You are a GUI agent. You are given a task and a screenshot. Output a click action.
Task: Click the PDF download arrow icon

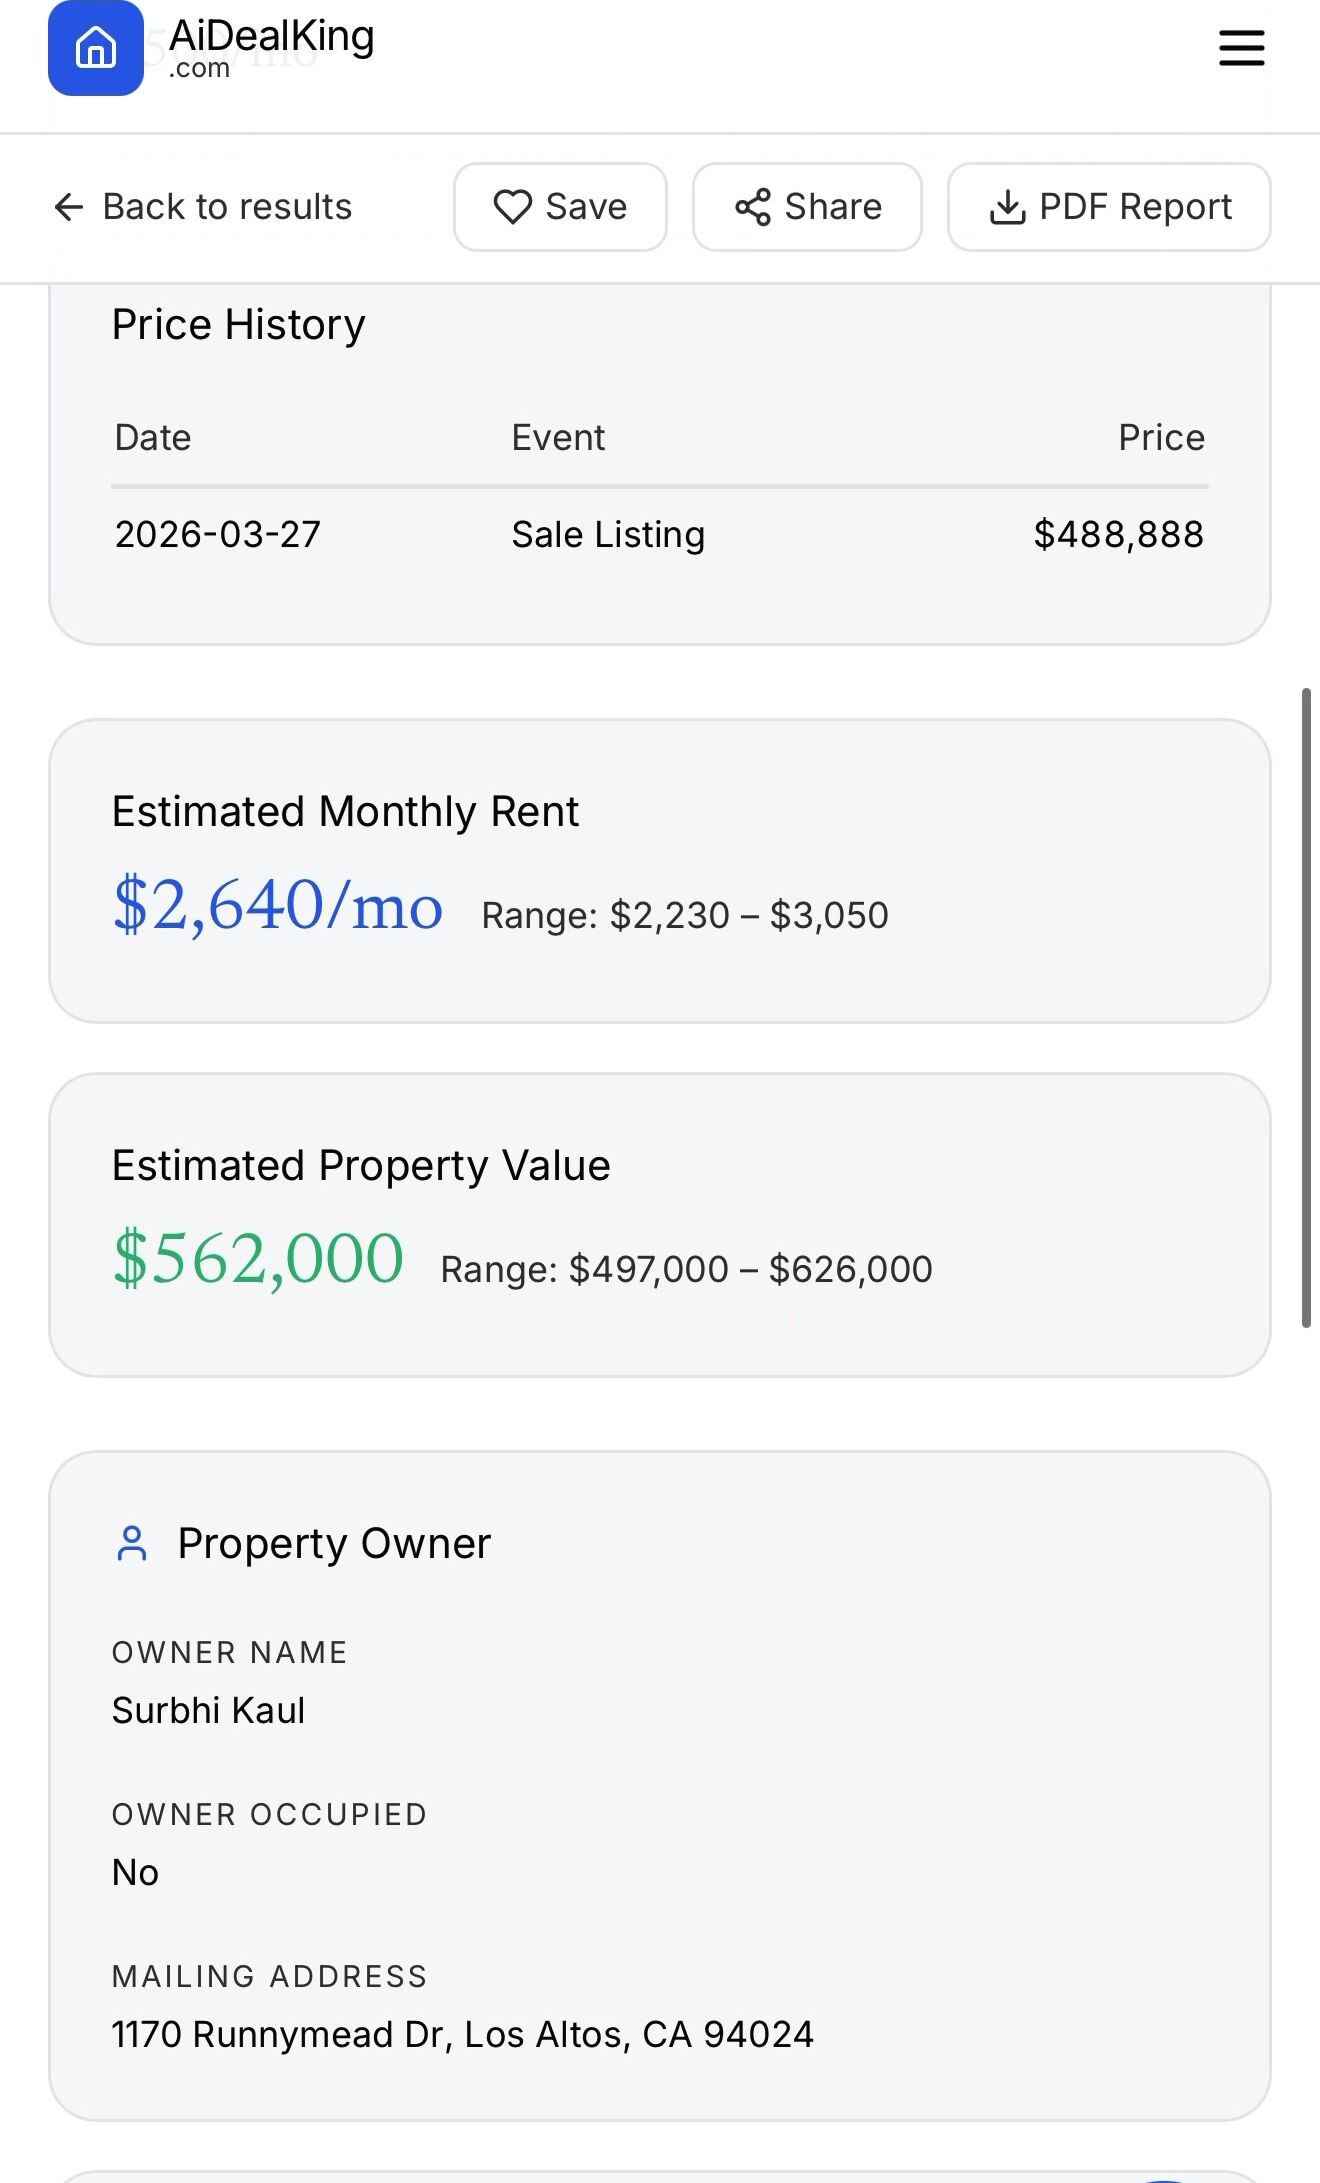(x=1007, y=207)
